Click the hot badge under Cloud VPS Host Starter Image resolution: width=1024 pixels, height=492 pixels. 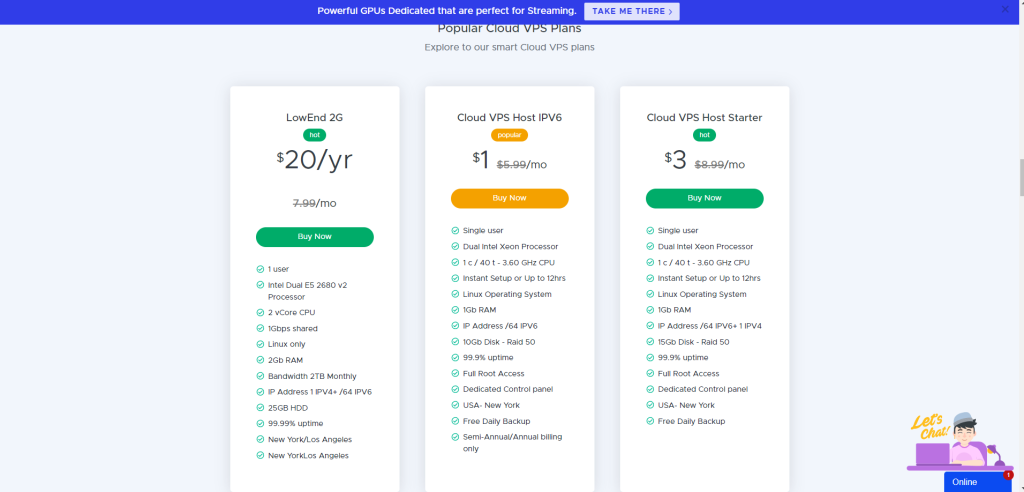pos(705,135)
